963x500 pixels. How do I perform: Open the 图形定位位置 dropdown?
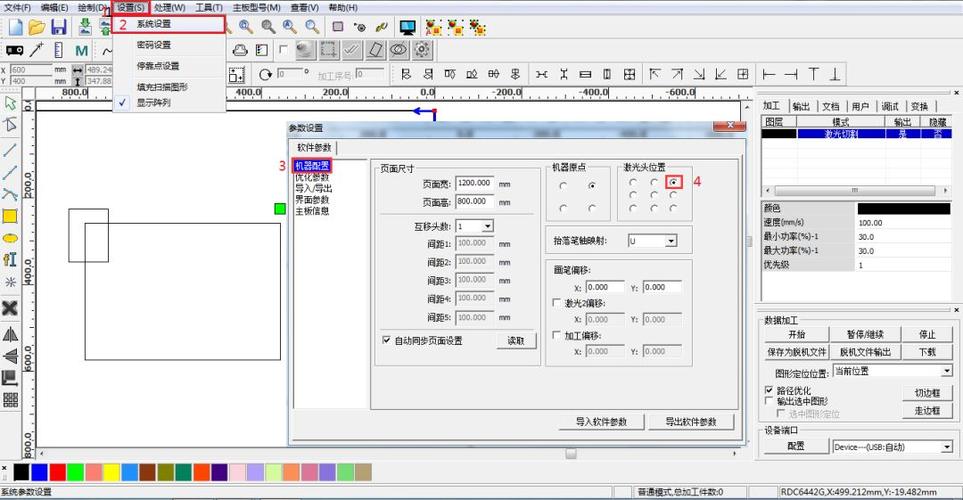click(x=946, y=371)
